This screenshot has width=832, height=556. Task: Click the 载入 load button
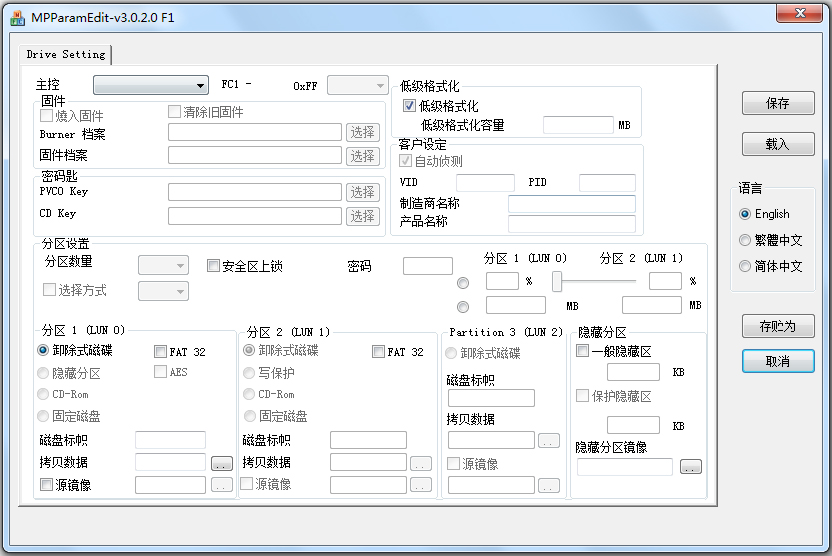(778, 144)
